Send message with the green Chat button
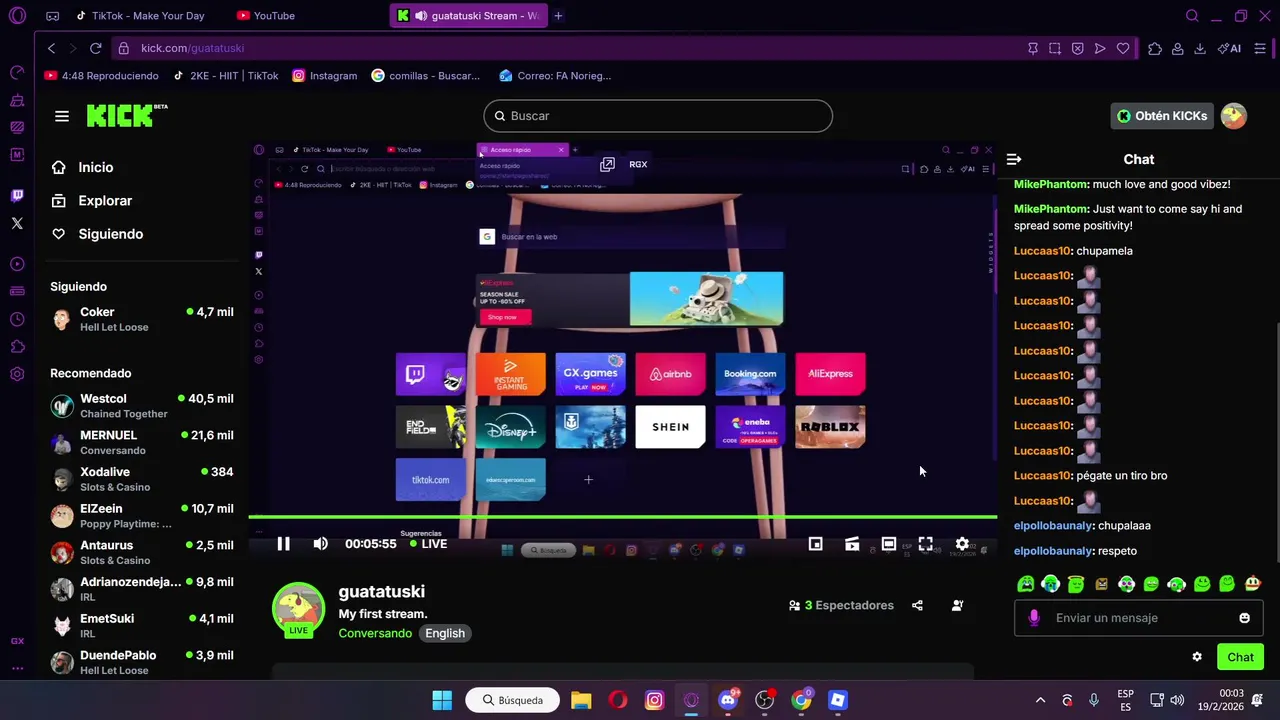The image size is (1280, 720). pyautogui.click(x=1240, y=657)
